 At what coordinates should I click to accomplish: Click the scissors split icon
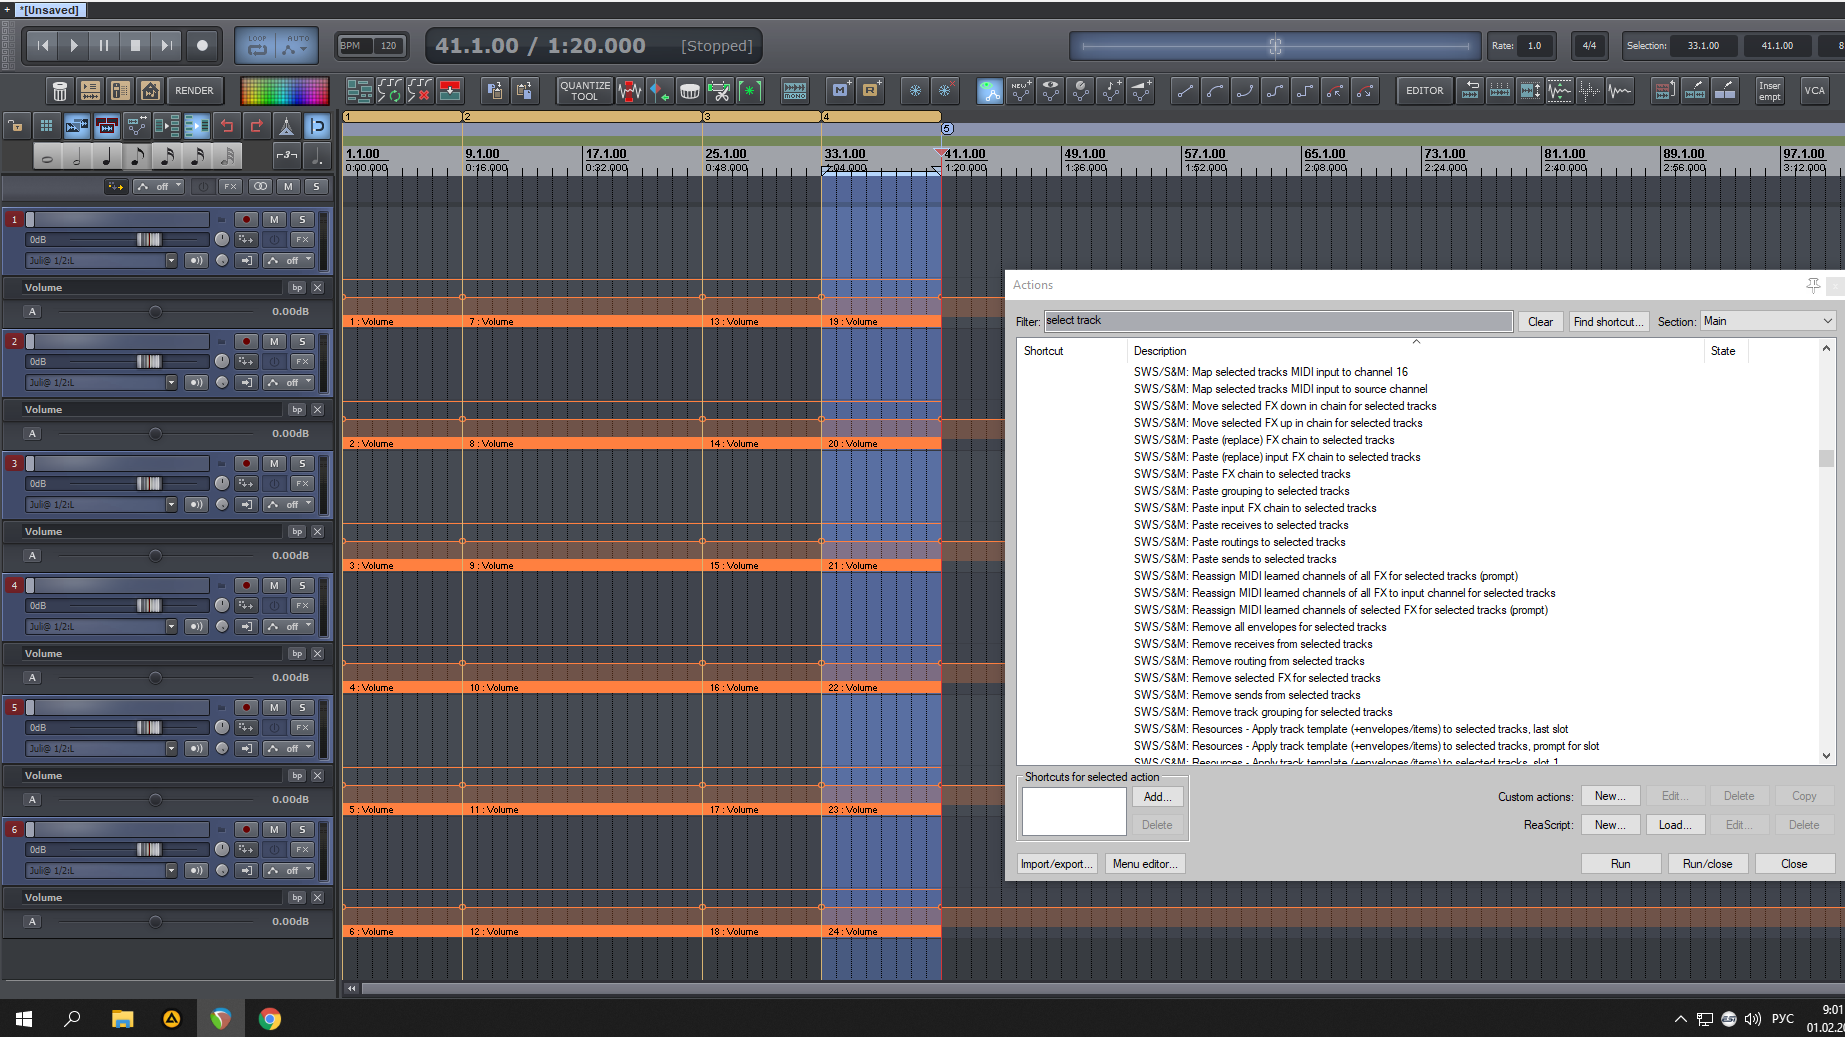(x=720, y=91)
